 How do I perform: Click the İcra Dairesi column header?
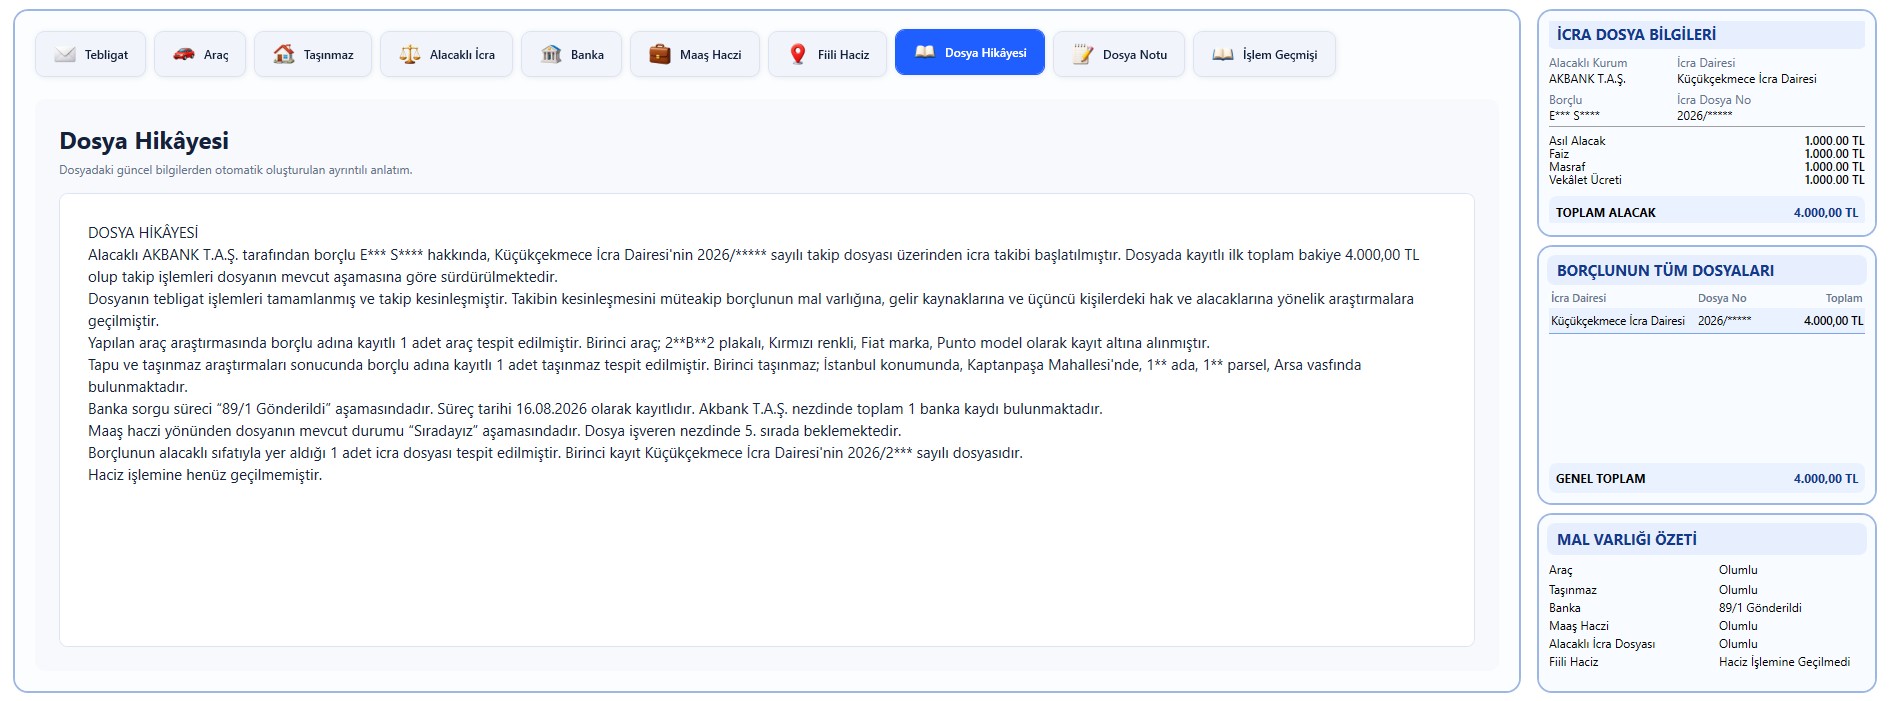coord(1578,298)
